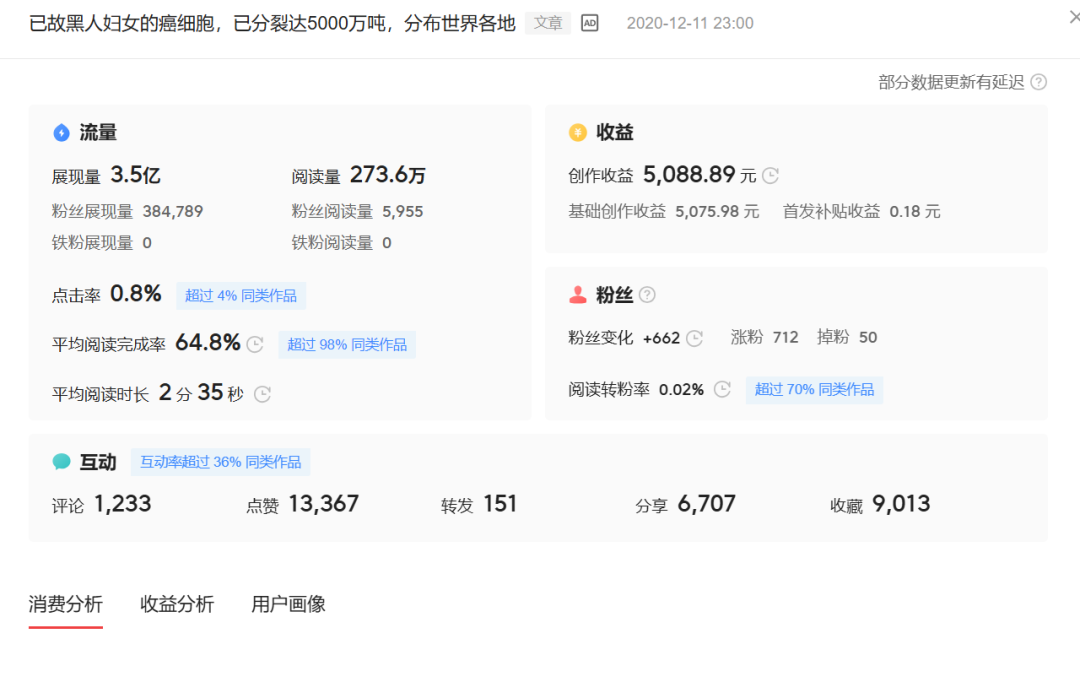Click the 互动率超过 36% 同类作品 tag
1080x693 pixels.
(x=220, y=462)
